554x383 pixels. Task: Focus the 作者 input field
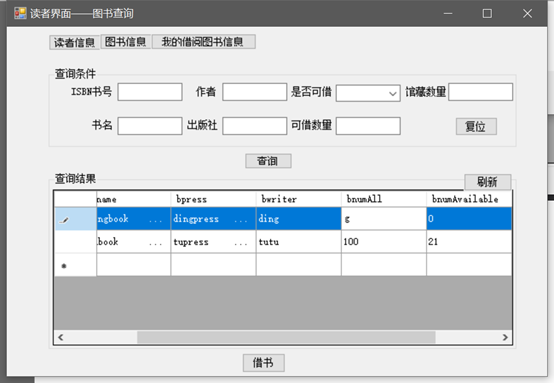[x=254, y=92]
